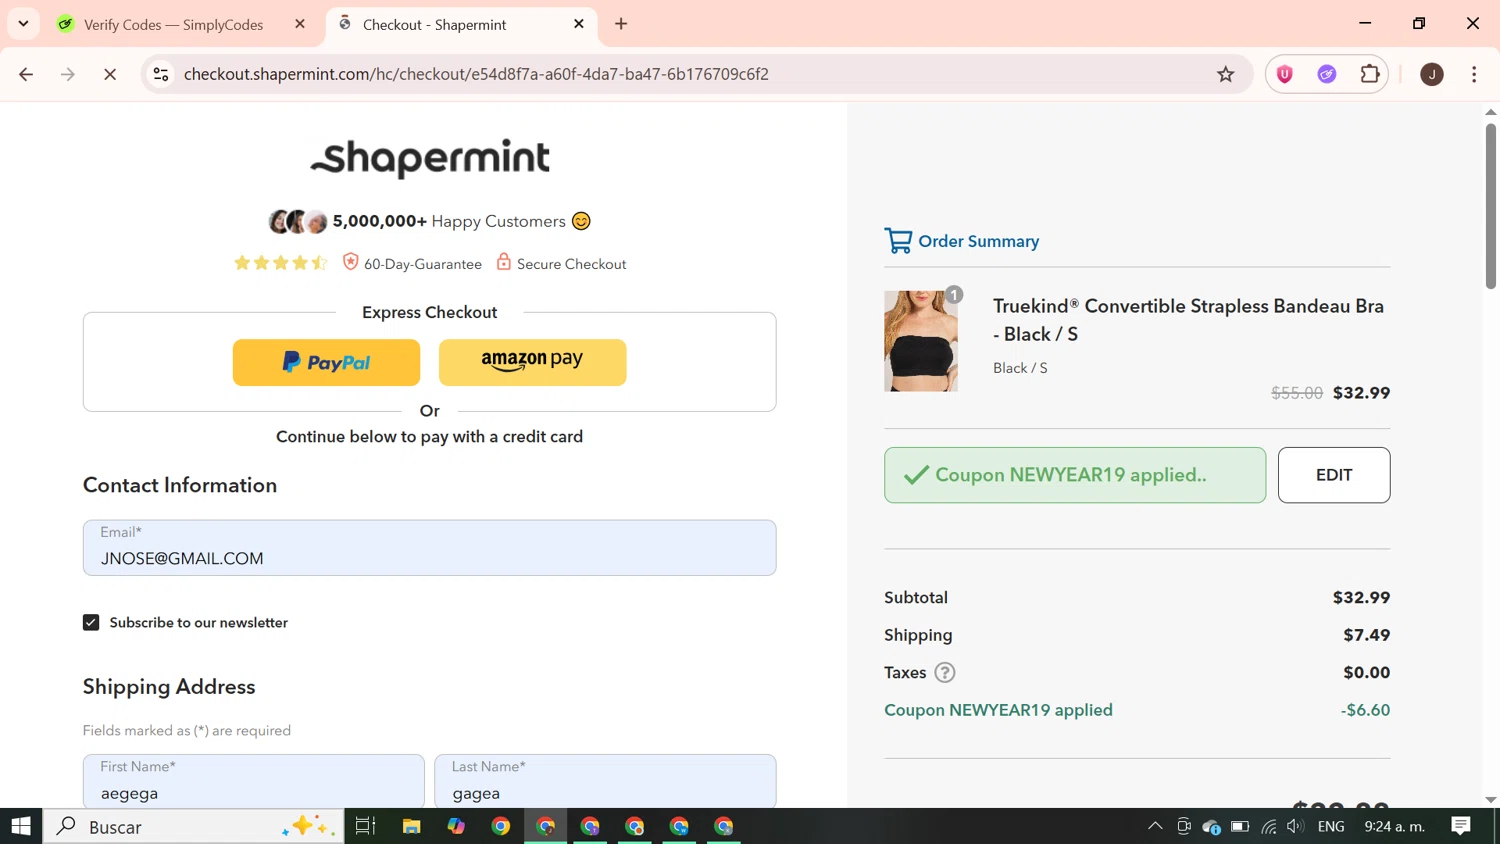Viewport: 1500px width, 844px height.
Task: Click the Secure Checkout lock icon
Action: pos(504,262)
